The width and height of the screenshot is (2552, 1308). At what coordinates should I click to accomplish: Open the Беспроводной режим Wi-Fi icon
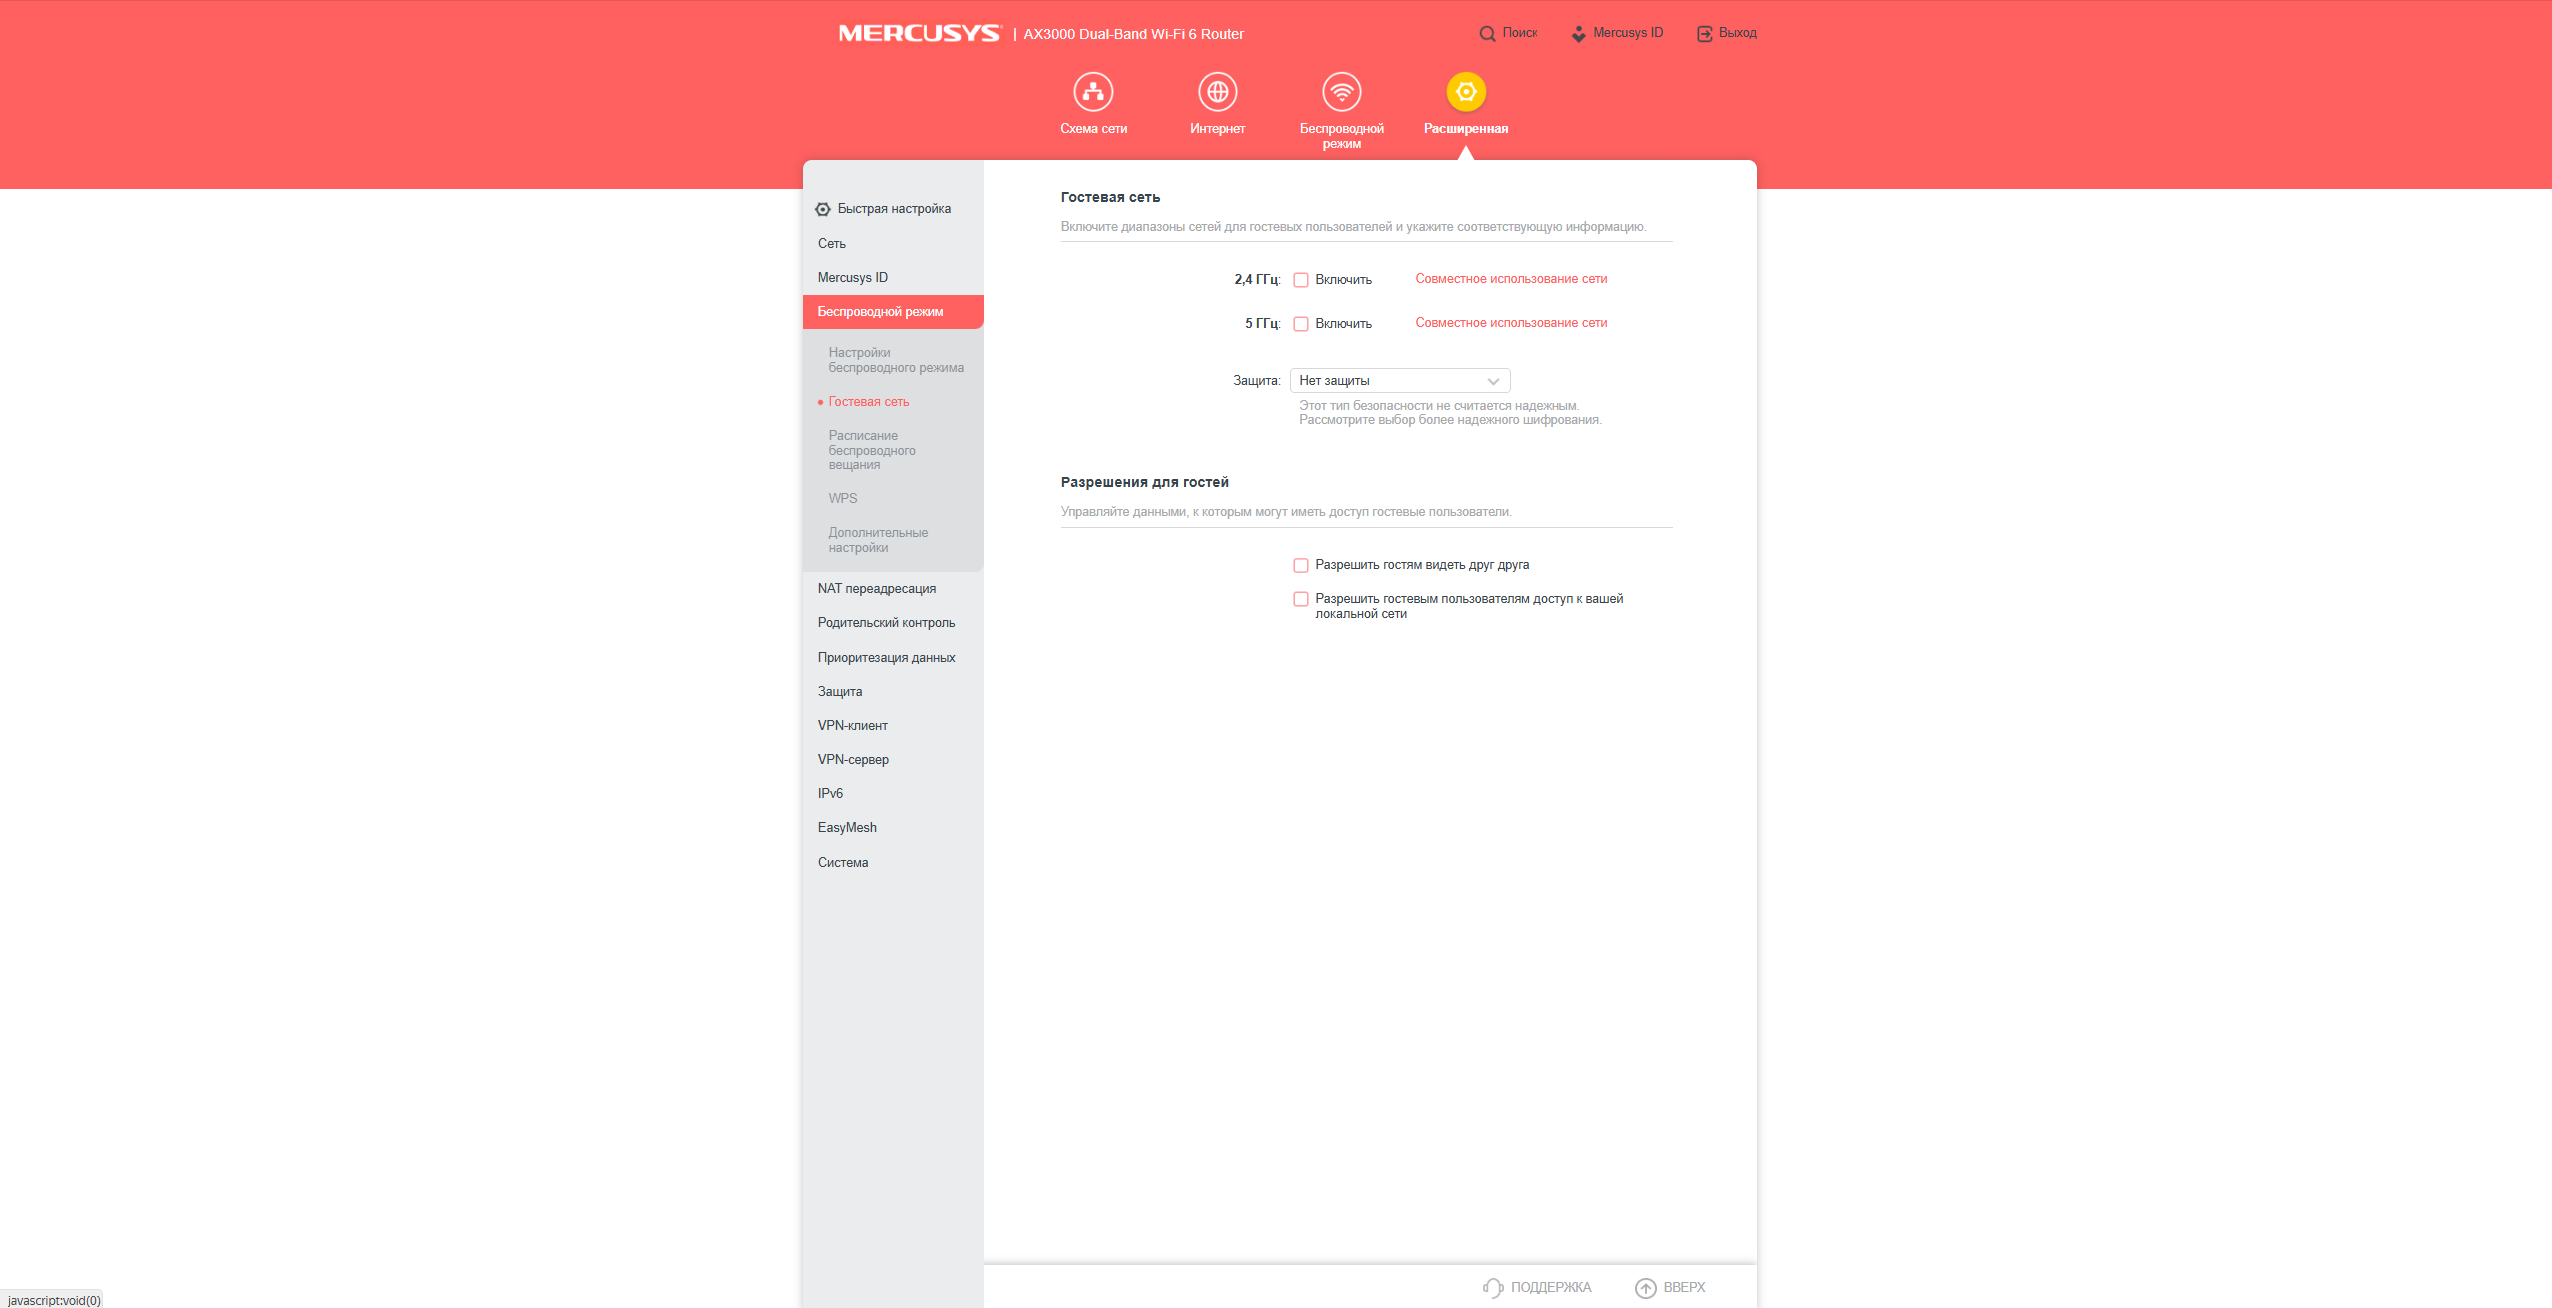(1341, 92)
